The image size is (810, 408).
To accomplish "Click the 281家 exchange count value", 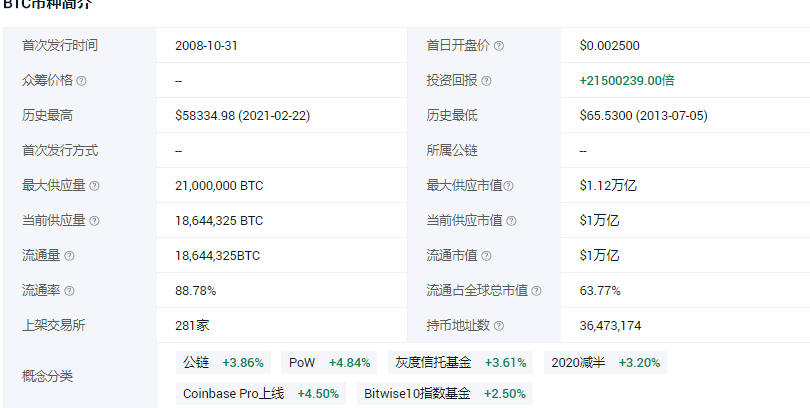I will point(192,326).
